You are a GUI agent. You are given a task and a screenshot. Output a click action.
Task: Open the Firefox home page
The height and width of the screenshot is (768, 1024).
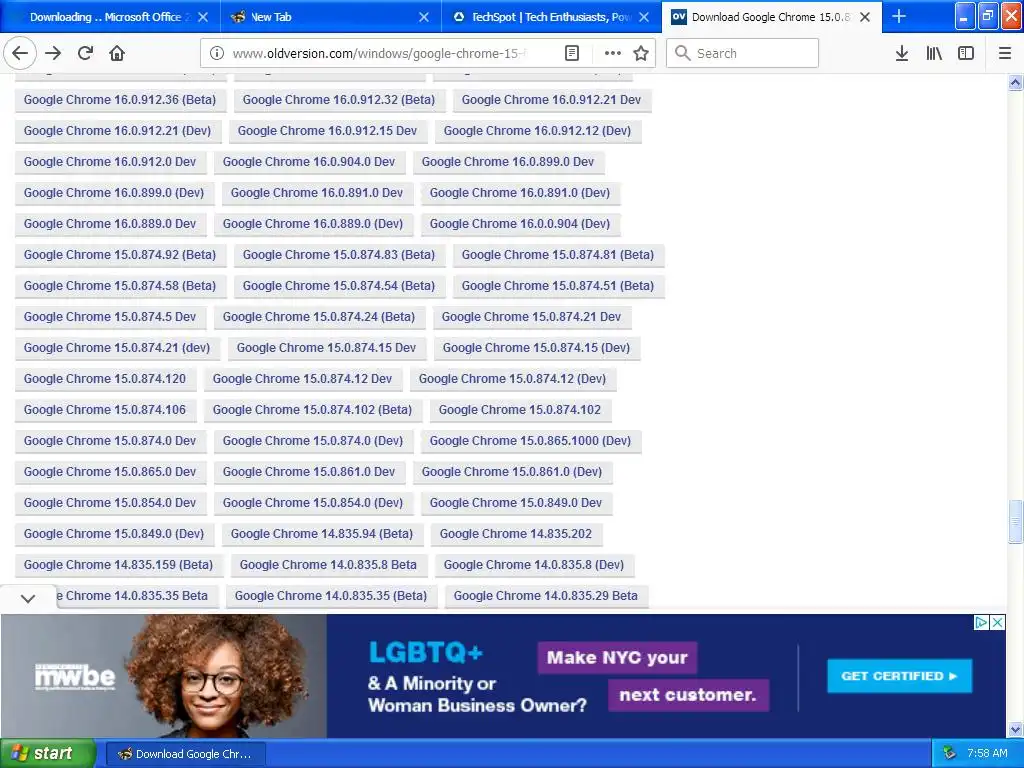tap(118, 54)
